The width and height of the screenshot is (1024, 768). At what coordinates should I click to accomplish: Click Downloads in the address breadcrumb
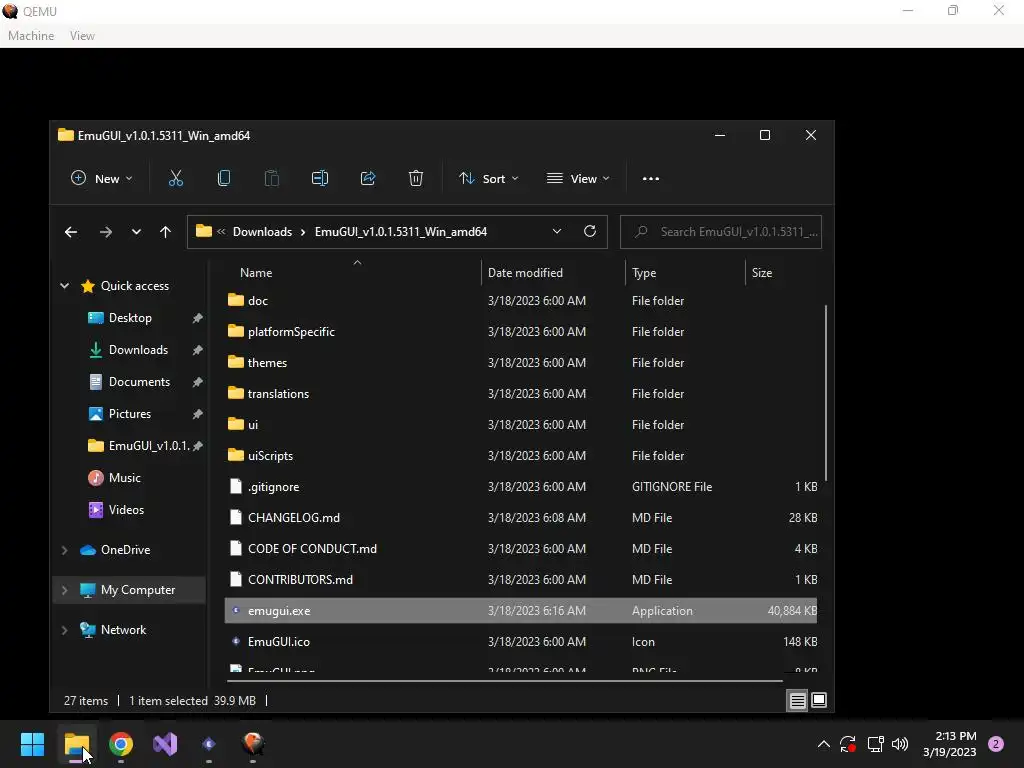click(263, 232)
